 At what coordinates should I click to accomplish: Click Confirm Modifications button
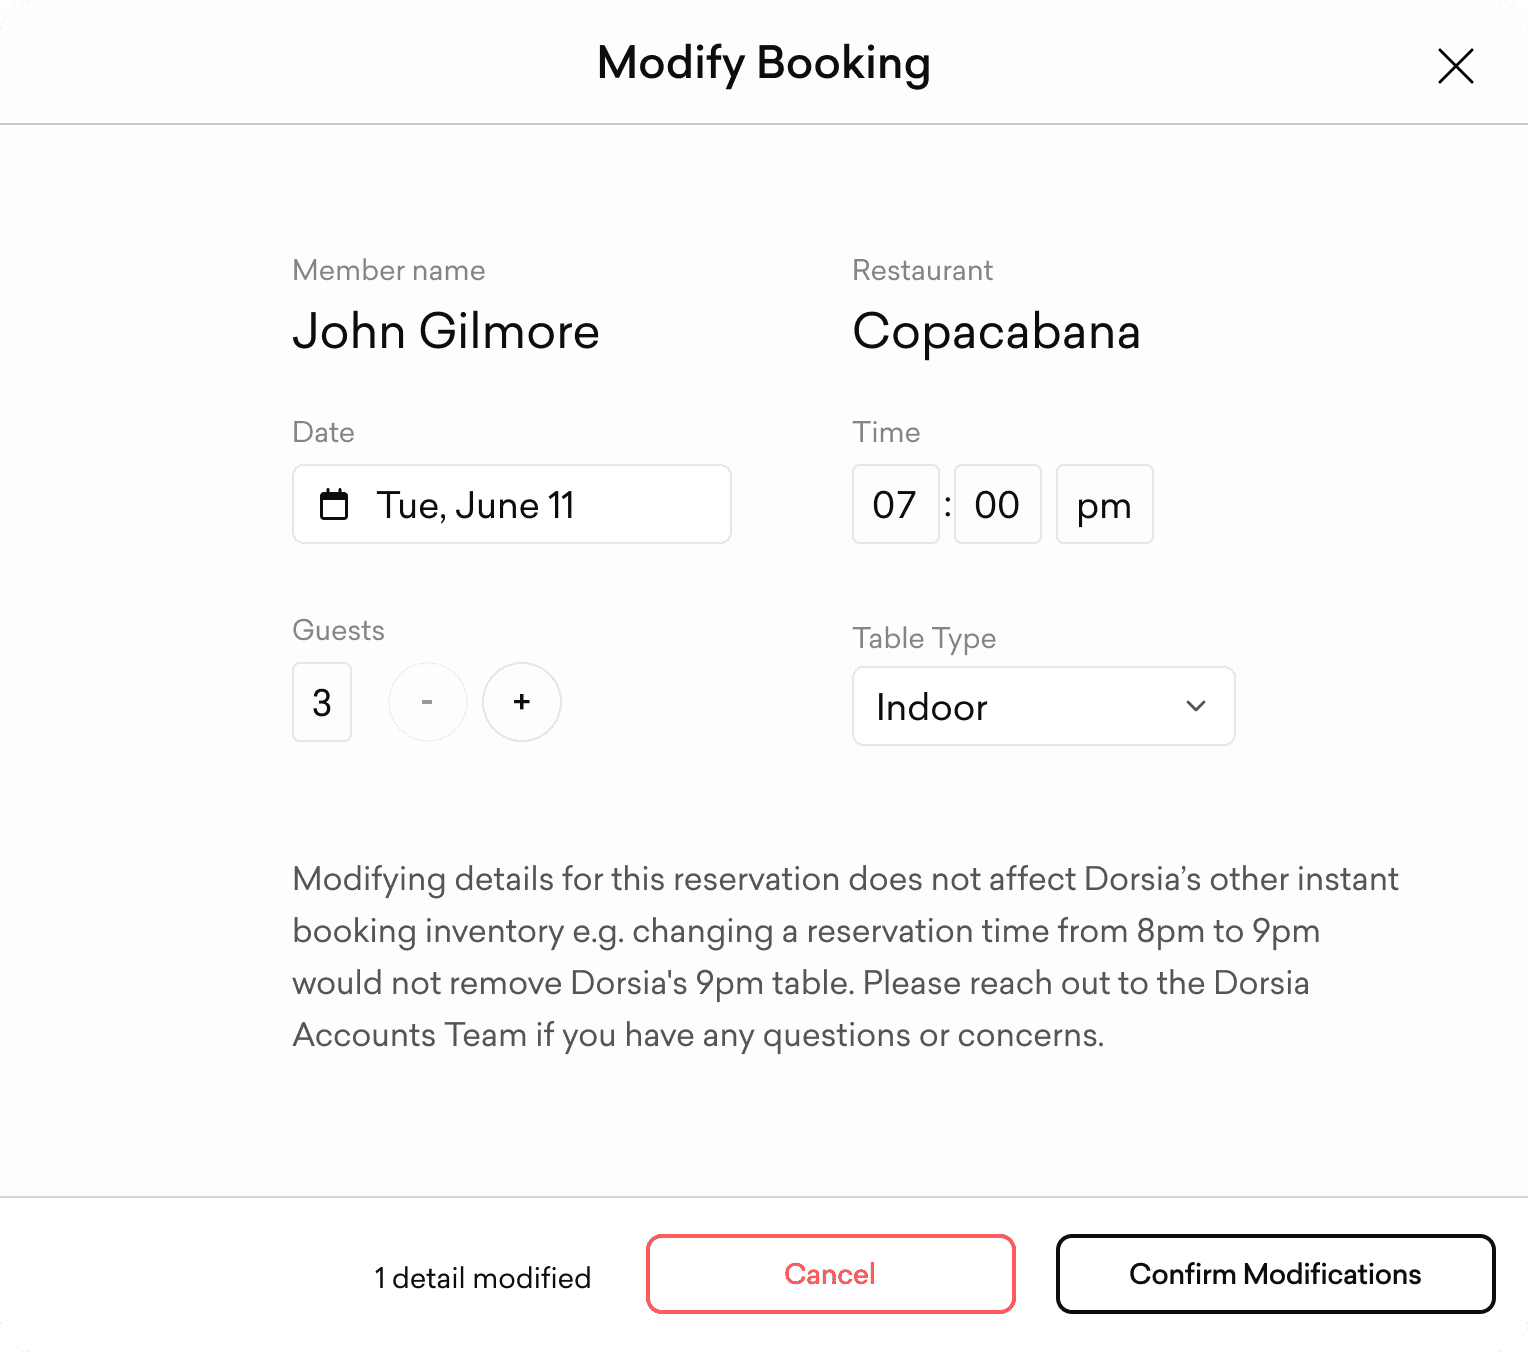click(1275, 1274)
